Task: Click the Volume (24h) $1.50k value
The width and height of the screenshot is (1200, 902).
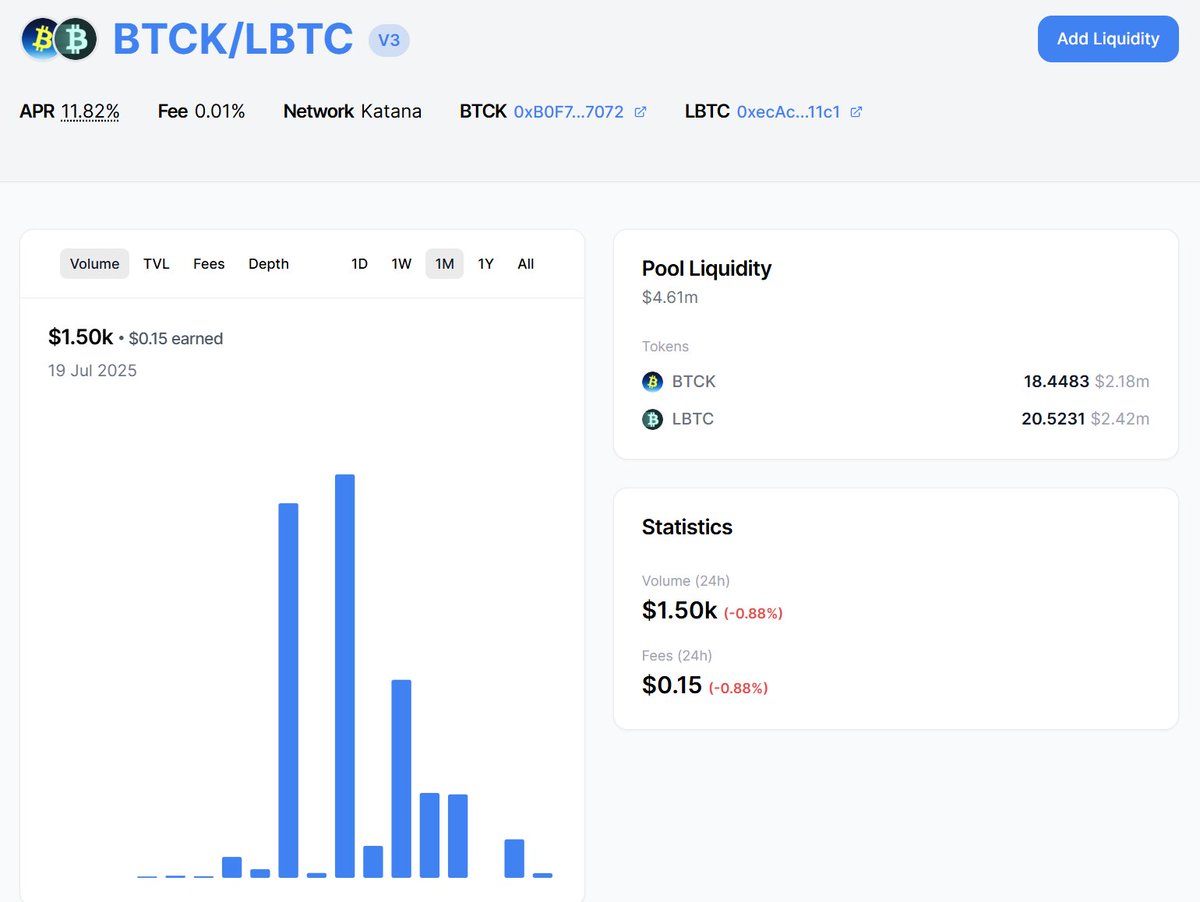Action: (x=680, y=610)
